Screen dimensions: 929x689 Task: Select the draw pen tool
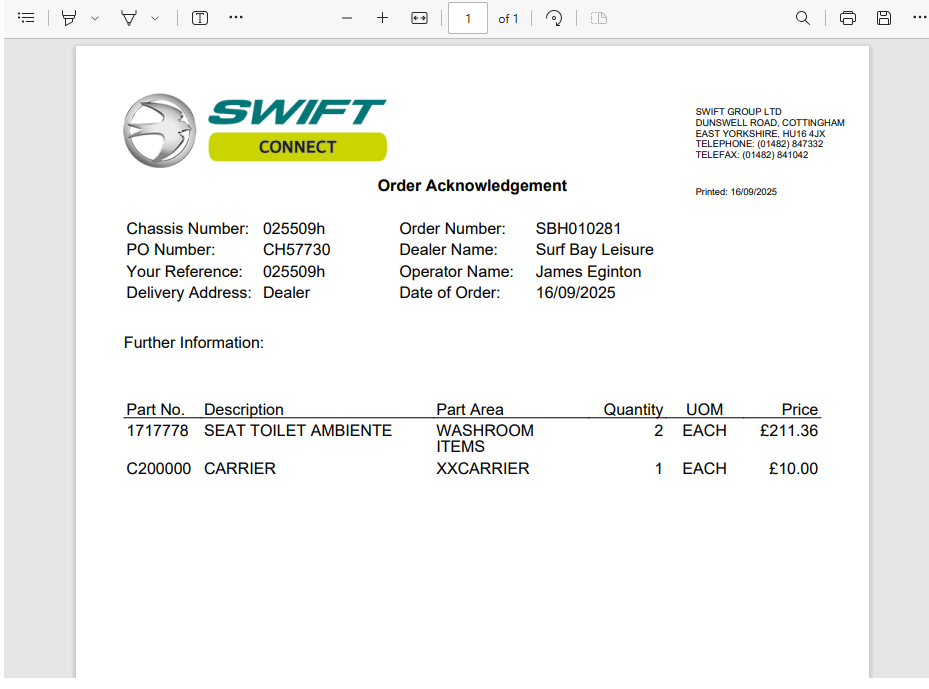coord(128,18)
